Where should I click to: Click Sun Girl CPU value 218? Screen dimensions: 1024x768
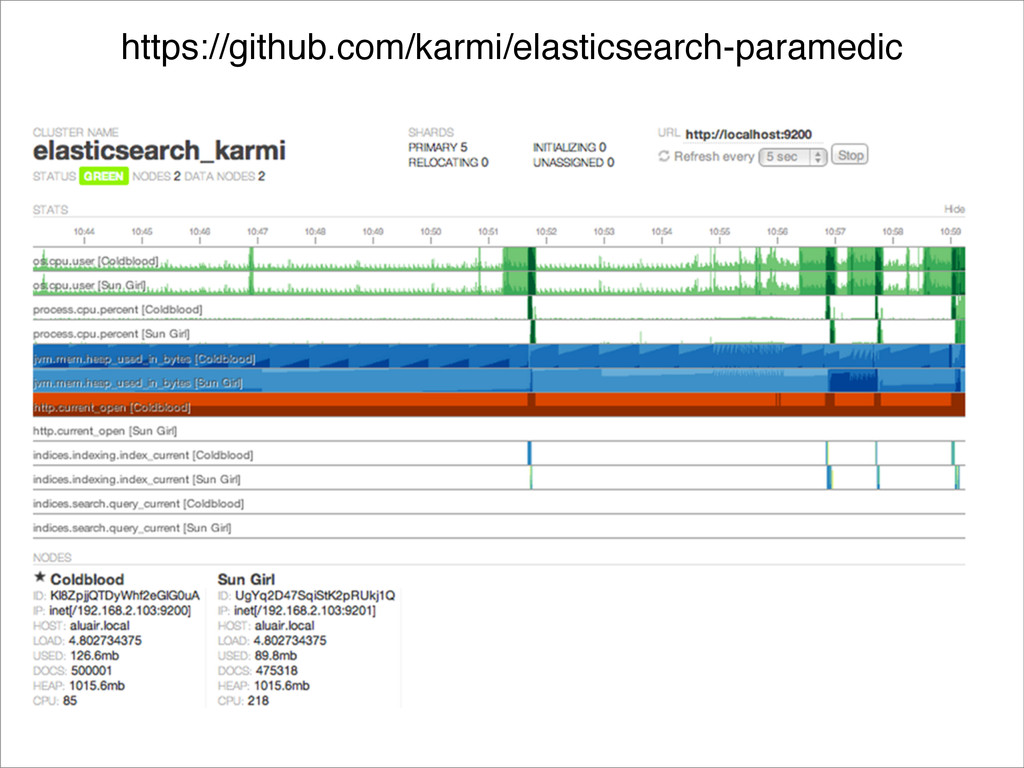258,701
